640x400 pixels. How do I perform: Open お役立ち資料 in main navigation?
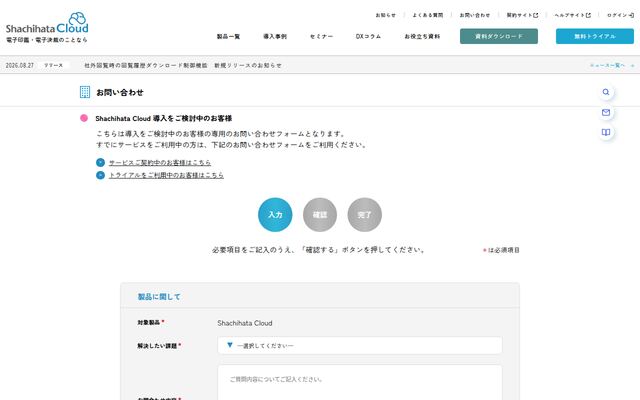point(422,36)
